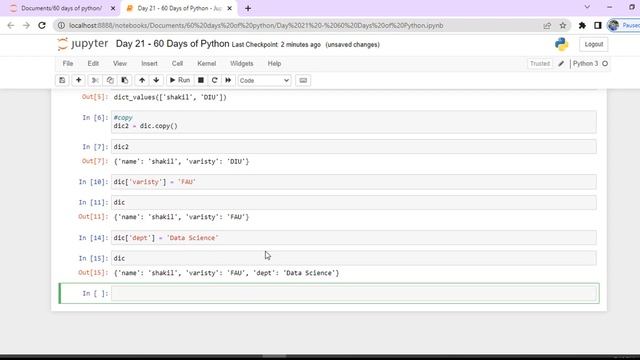Viewport: 640px width, 360px height.
Task: Bookmark this page with star icon
Action: (563, 25)
